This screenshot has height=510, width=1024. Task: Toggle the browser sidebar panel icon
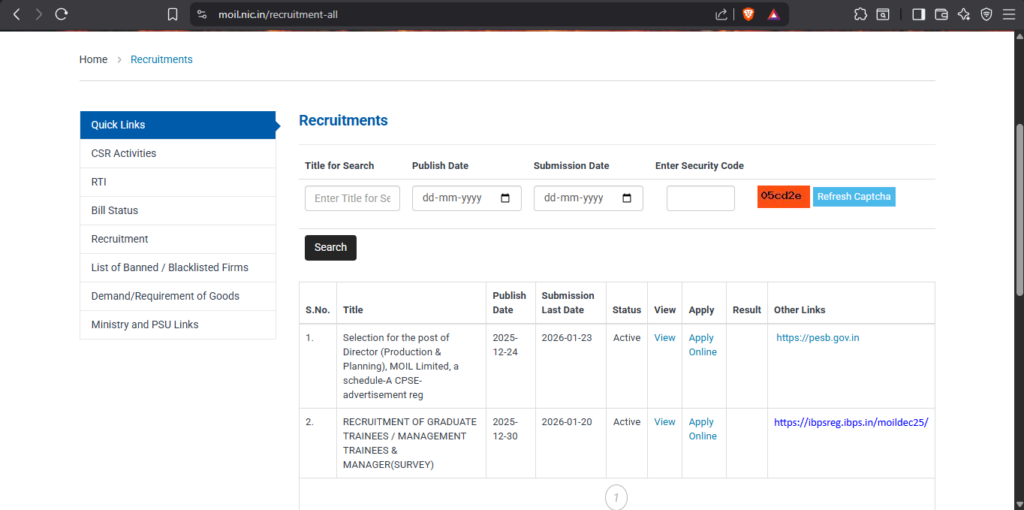click(919, 14)
